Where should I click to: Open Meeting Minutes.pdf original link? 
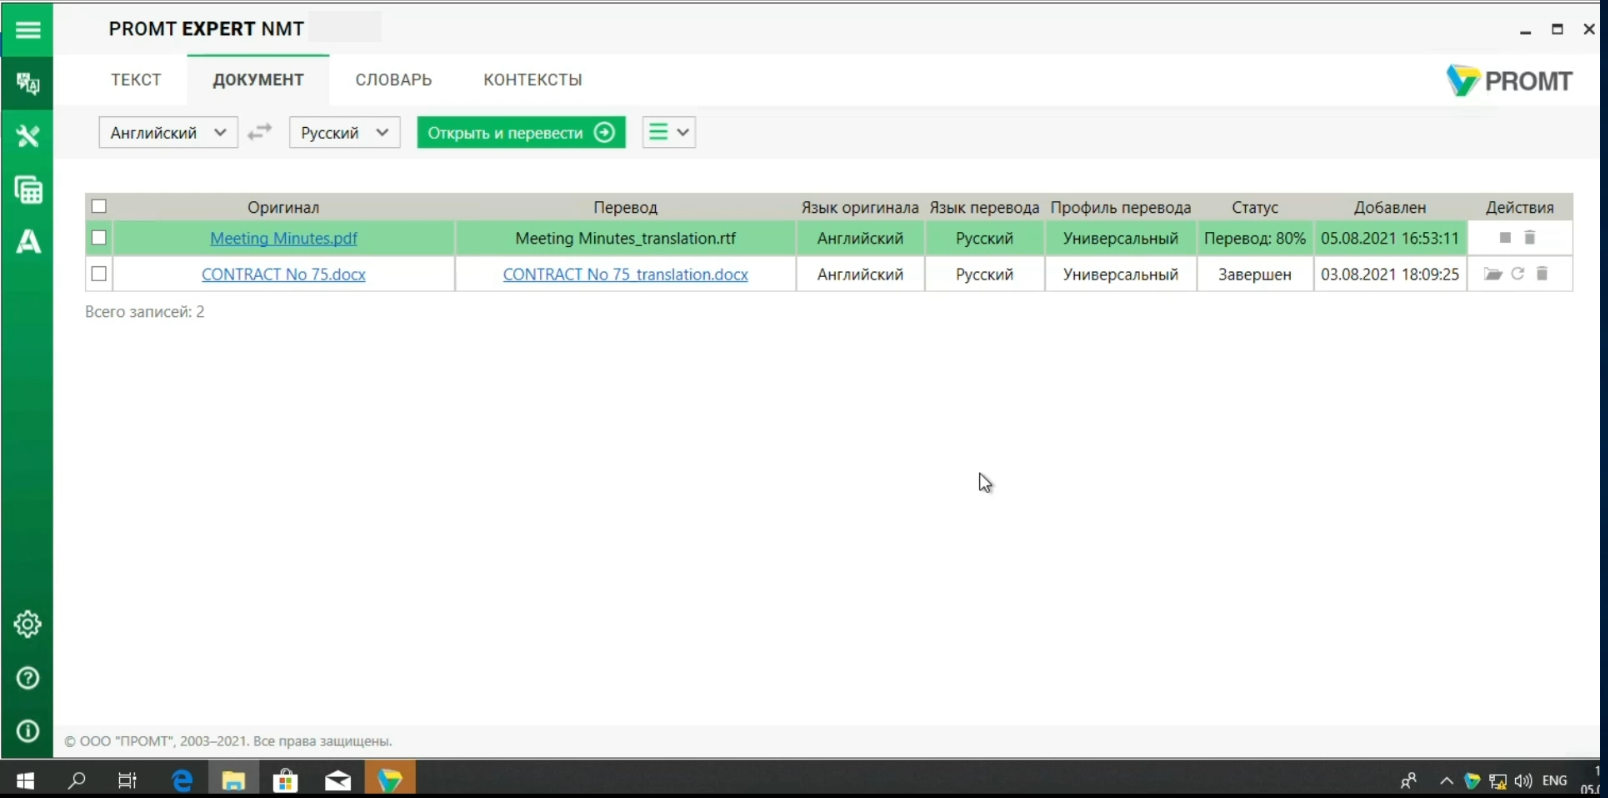tap(284, 238)
